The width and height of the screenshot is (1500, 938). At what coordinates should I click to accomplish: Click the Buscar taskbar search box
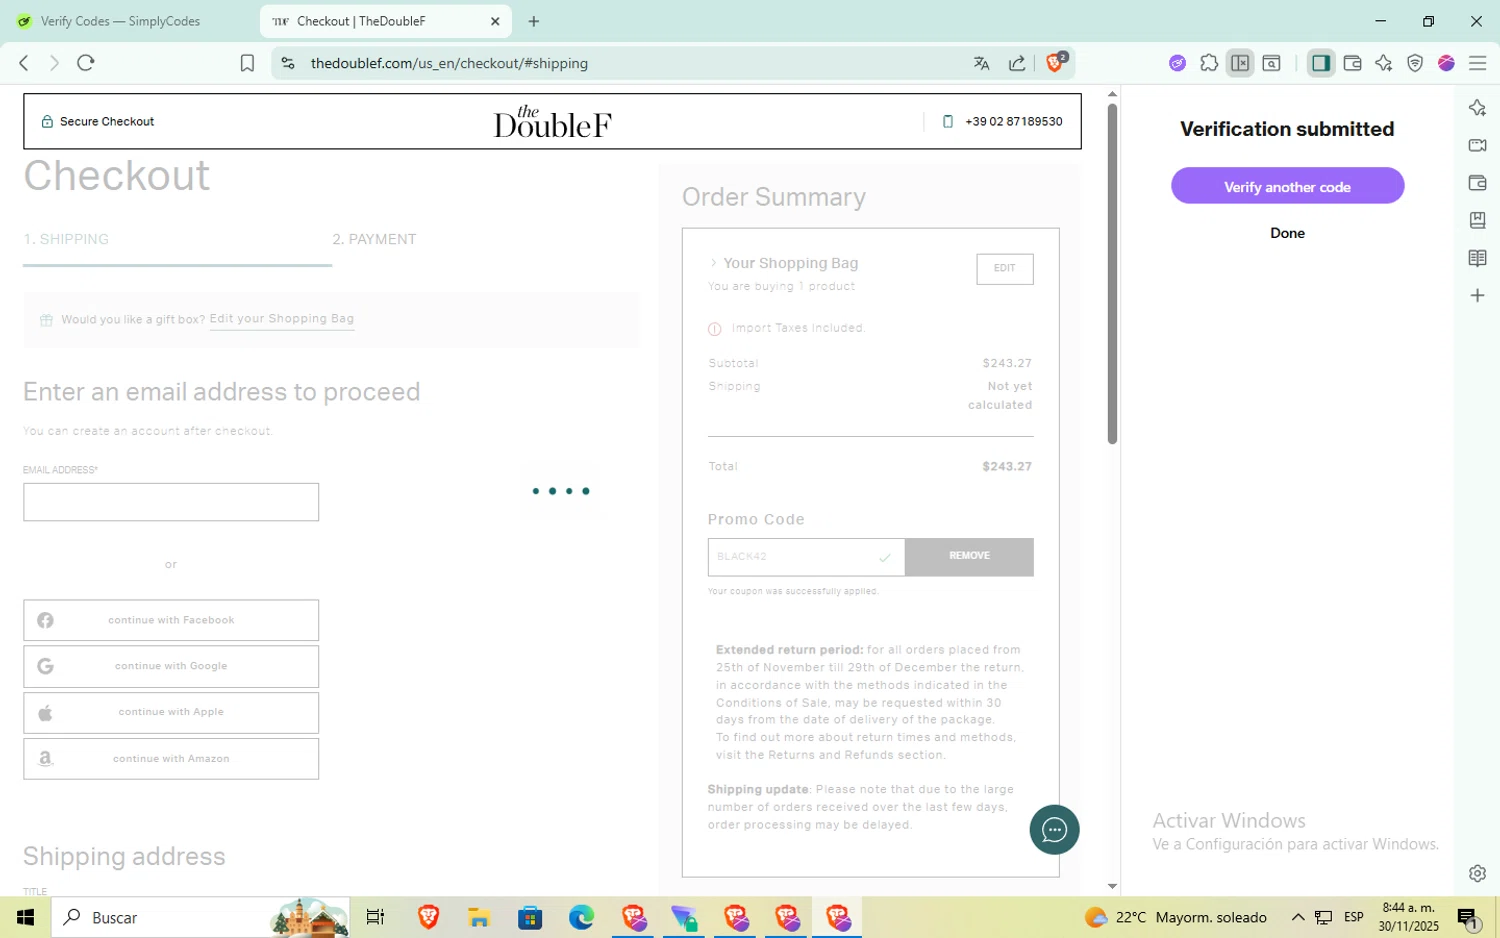tap(200, 917)
